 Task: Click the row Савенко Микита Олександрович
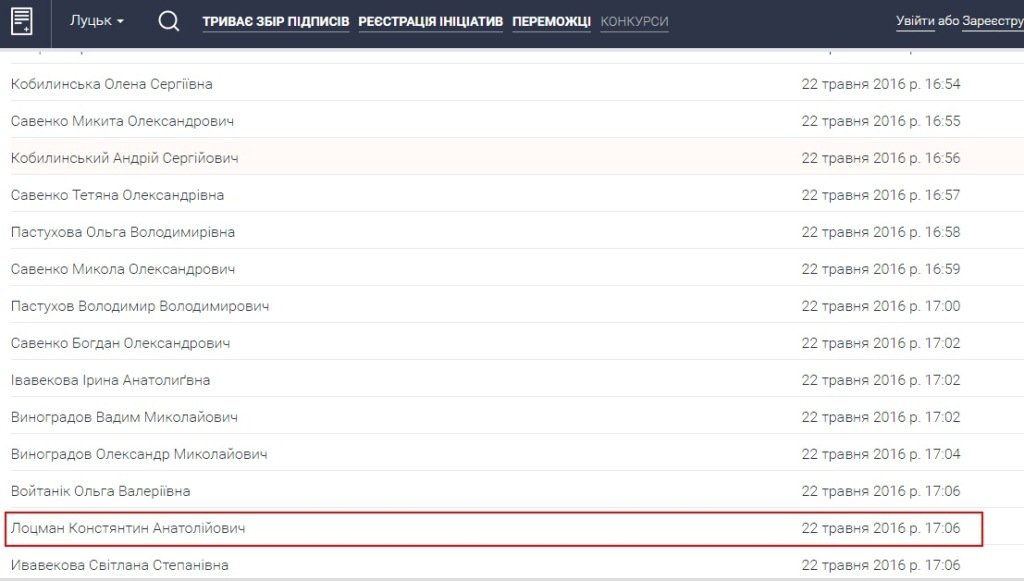point(122,121)
